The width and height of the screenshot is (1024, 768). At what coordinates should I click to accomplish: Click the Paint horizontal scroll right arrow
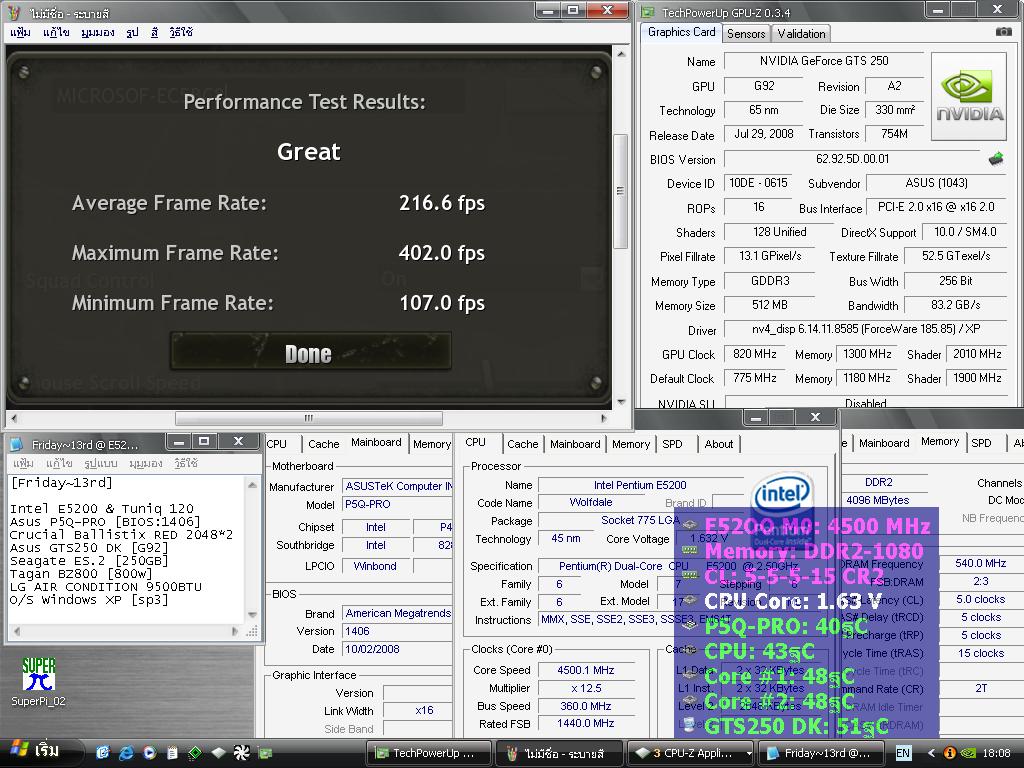603,418
